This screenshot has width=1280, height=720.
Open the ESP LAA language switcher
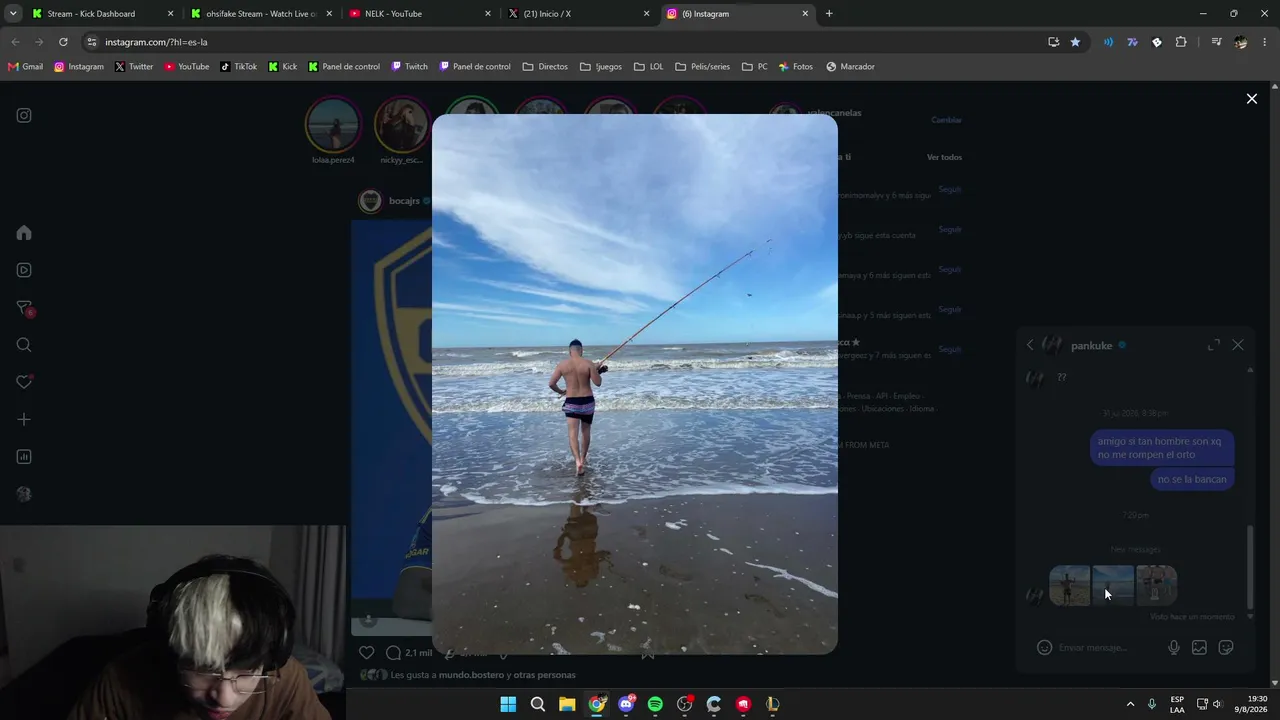tap(1177, 704)
